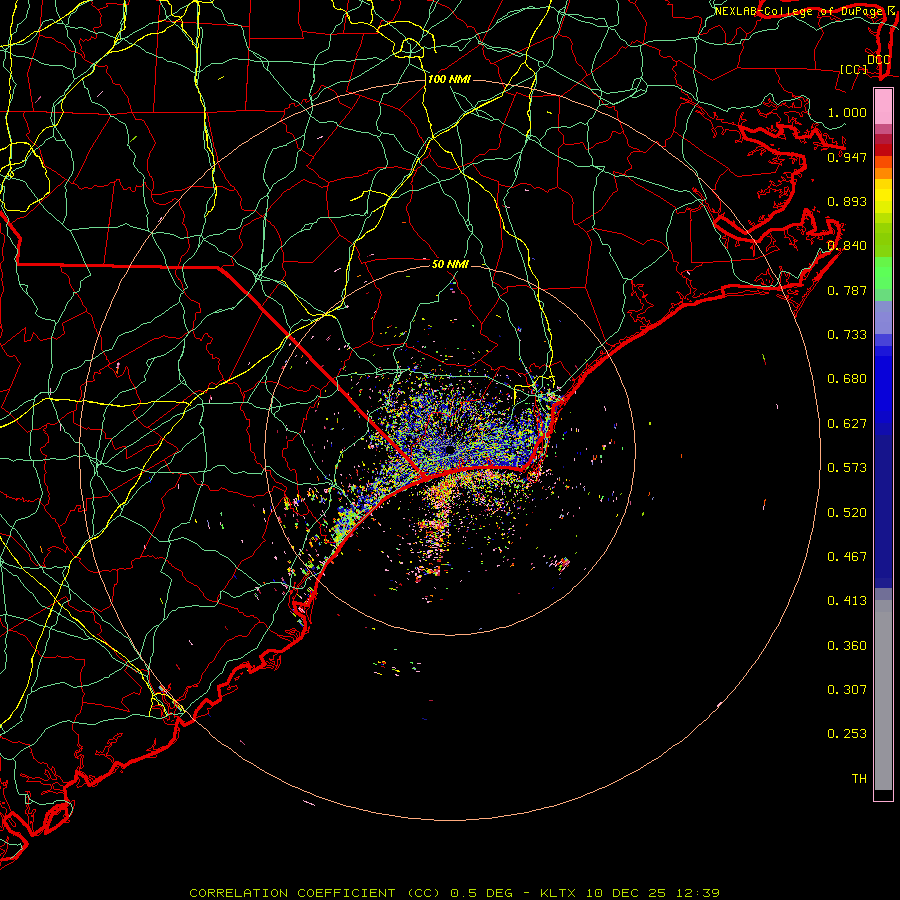Click the [CC] legend heading
Image resolution: width=900 pixels, height=900 pixels.
(853, 69)
